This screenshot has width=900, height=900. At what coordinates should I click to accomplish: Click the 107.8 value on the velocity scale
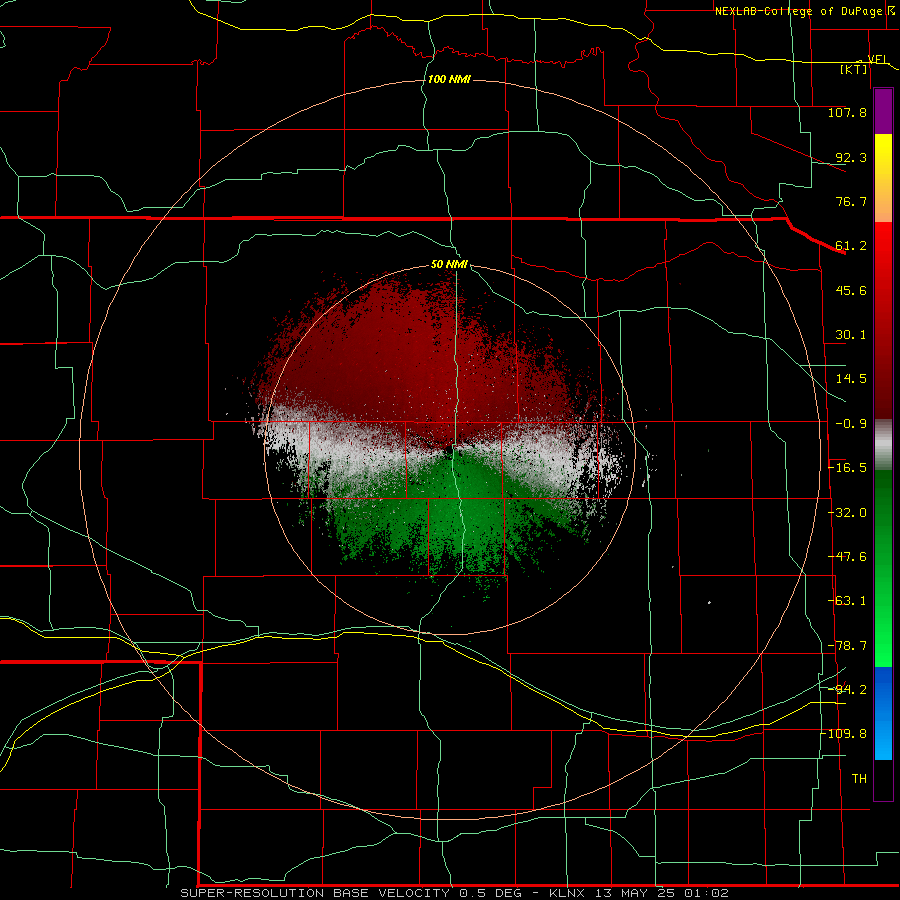tap(847, 112)
